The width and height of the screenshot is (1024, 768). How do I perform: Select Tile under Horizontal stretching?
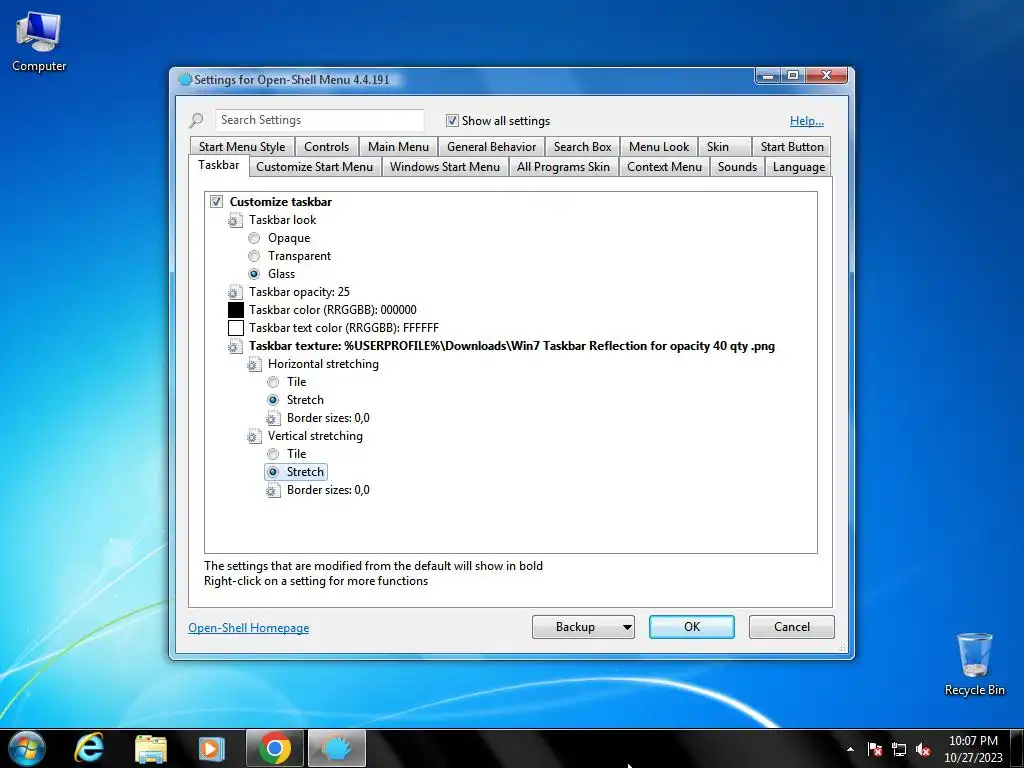tap(273, 382)
